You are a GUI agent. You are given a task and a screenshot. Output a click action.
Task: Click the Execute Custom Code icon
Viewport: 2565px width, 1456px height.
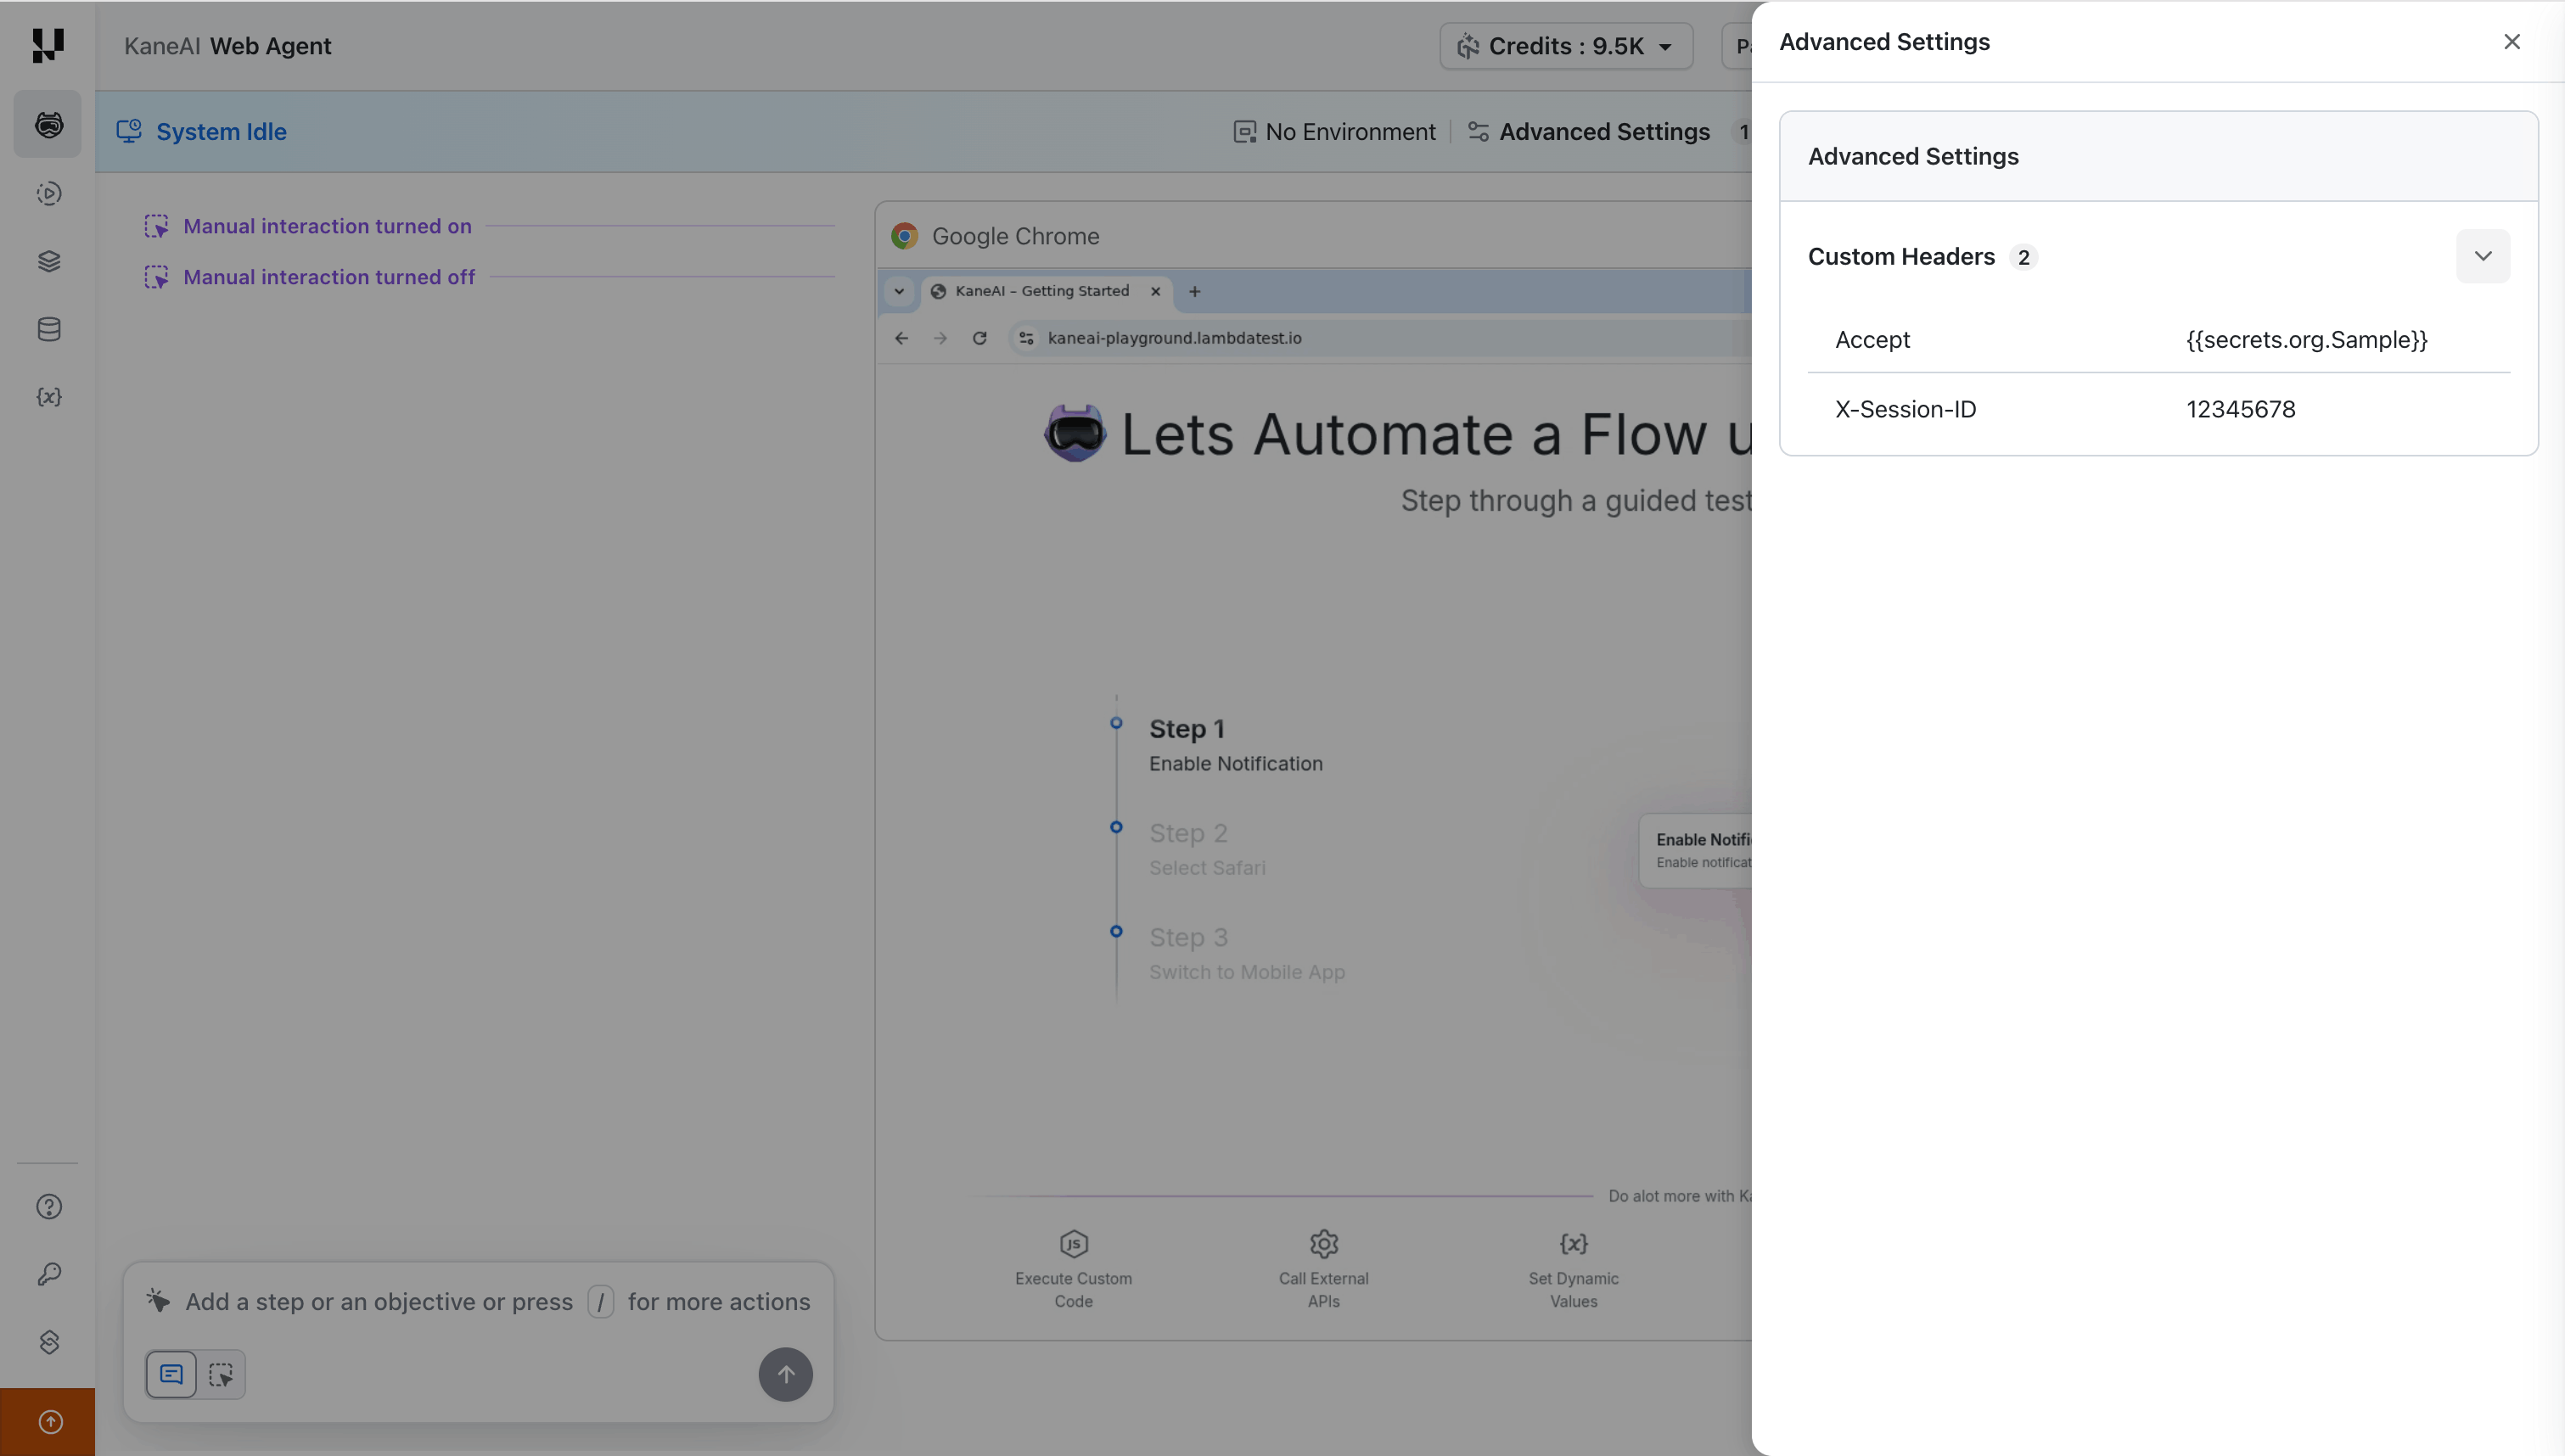click(x=1073, y=1244)
